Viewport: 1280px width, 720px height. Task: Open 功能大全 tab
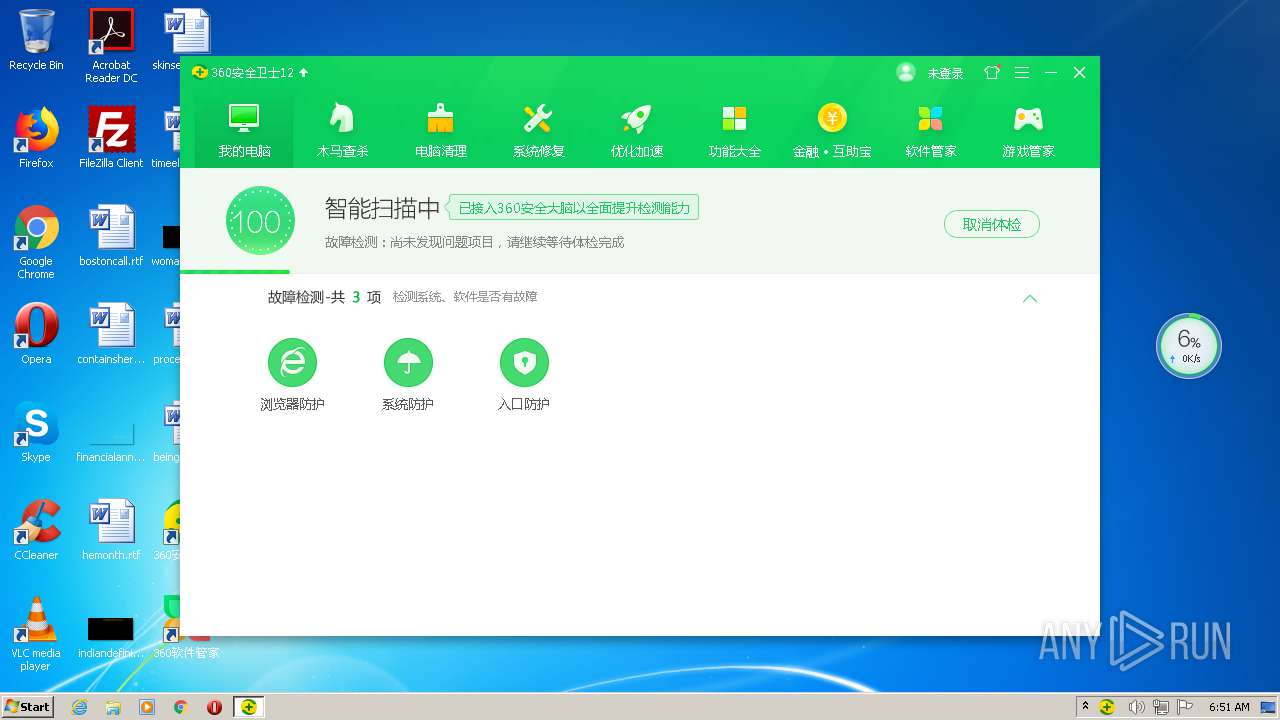pos(734,130)
